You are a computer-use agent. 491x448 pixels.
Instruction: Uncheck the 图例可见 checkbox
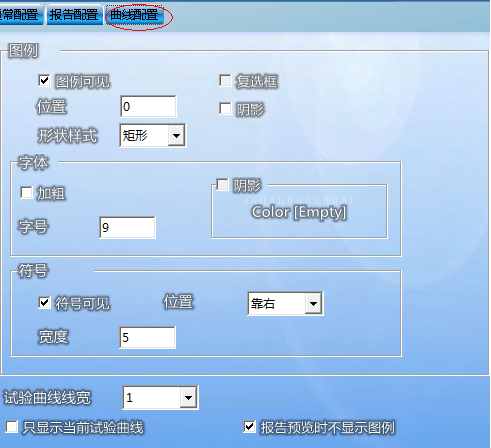point(44,81)
